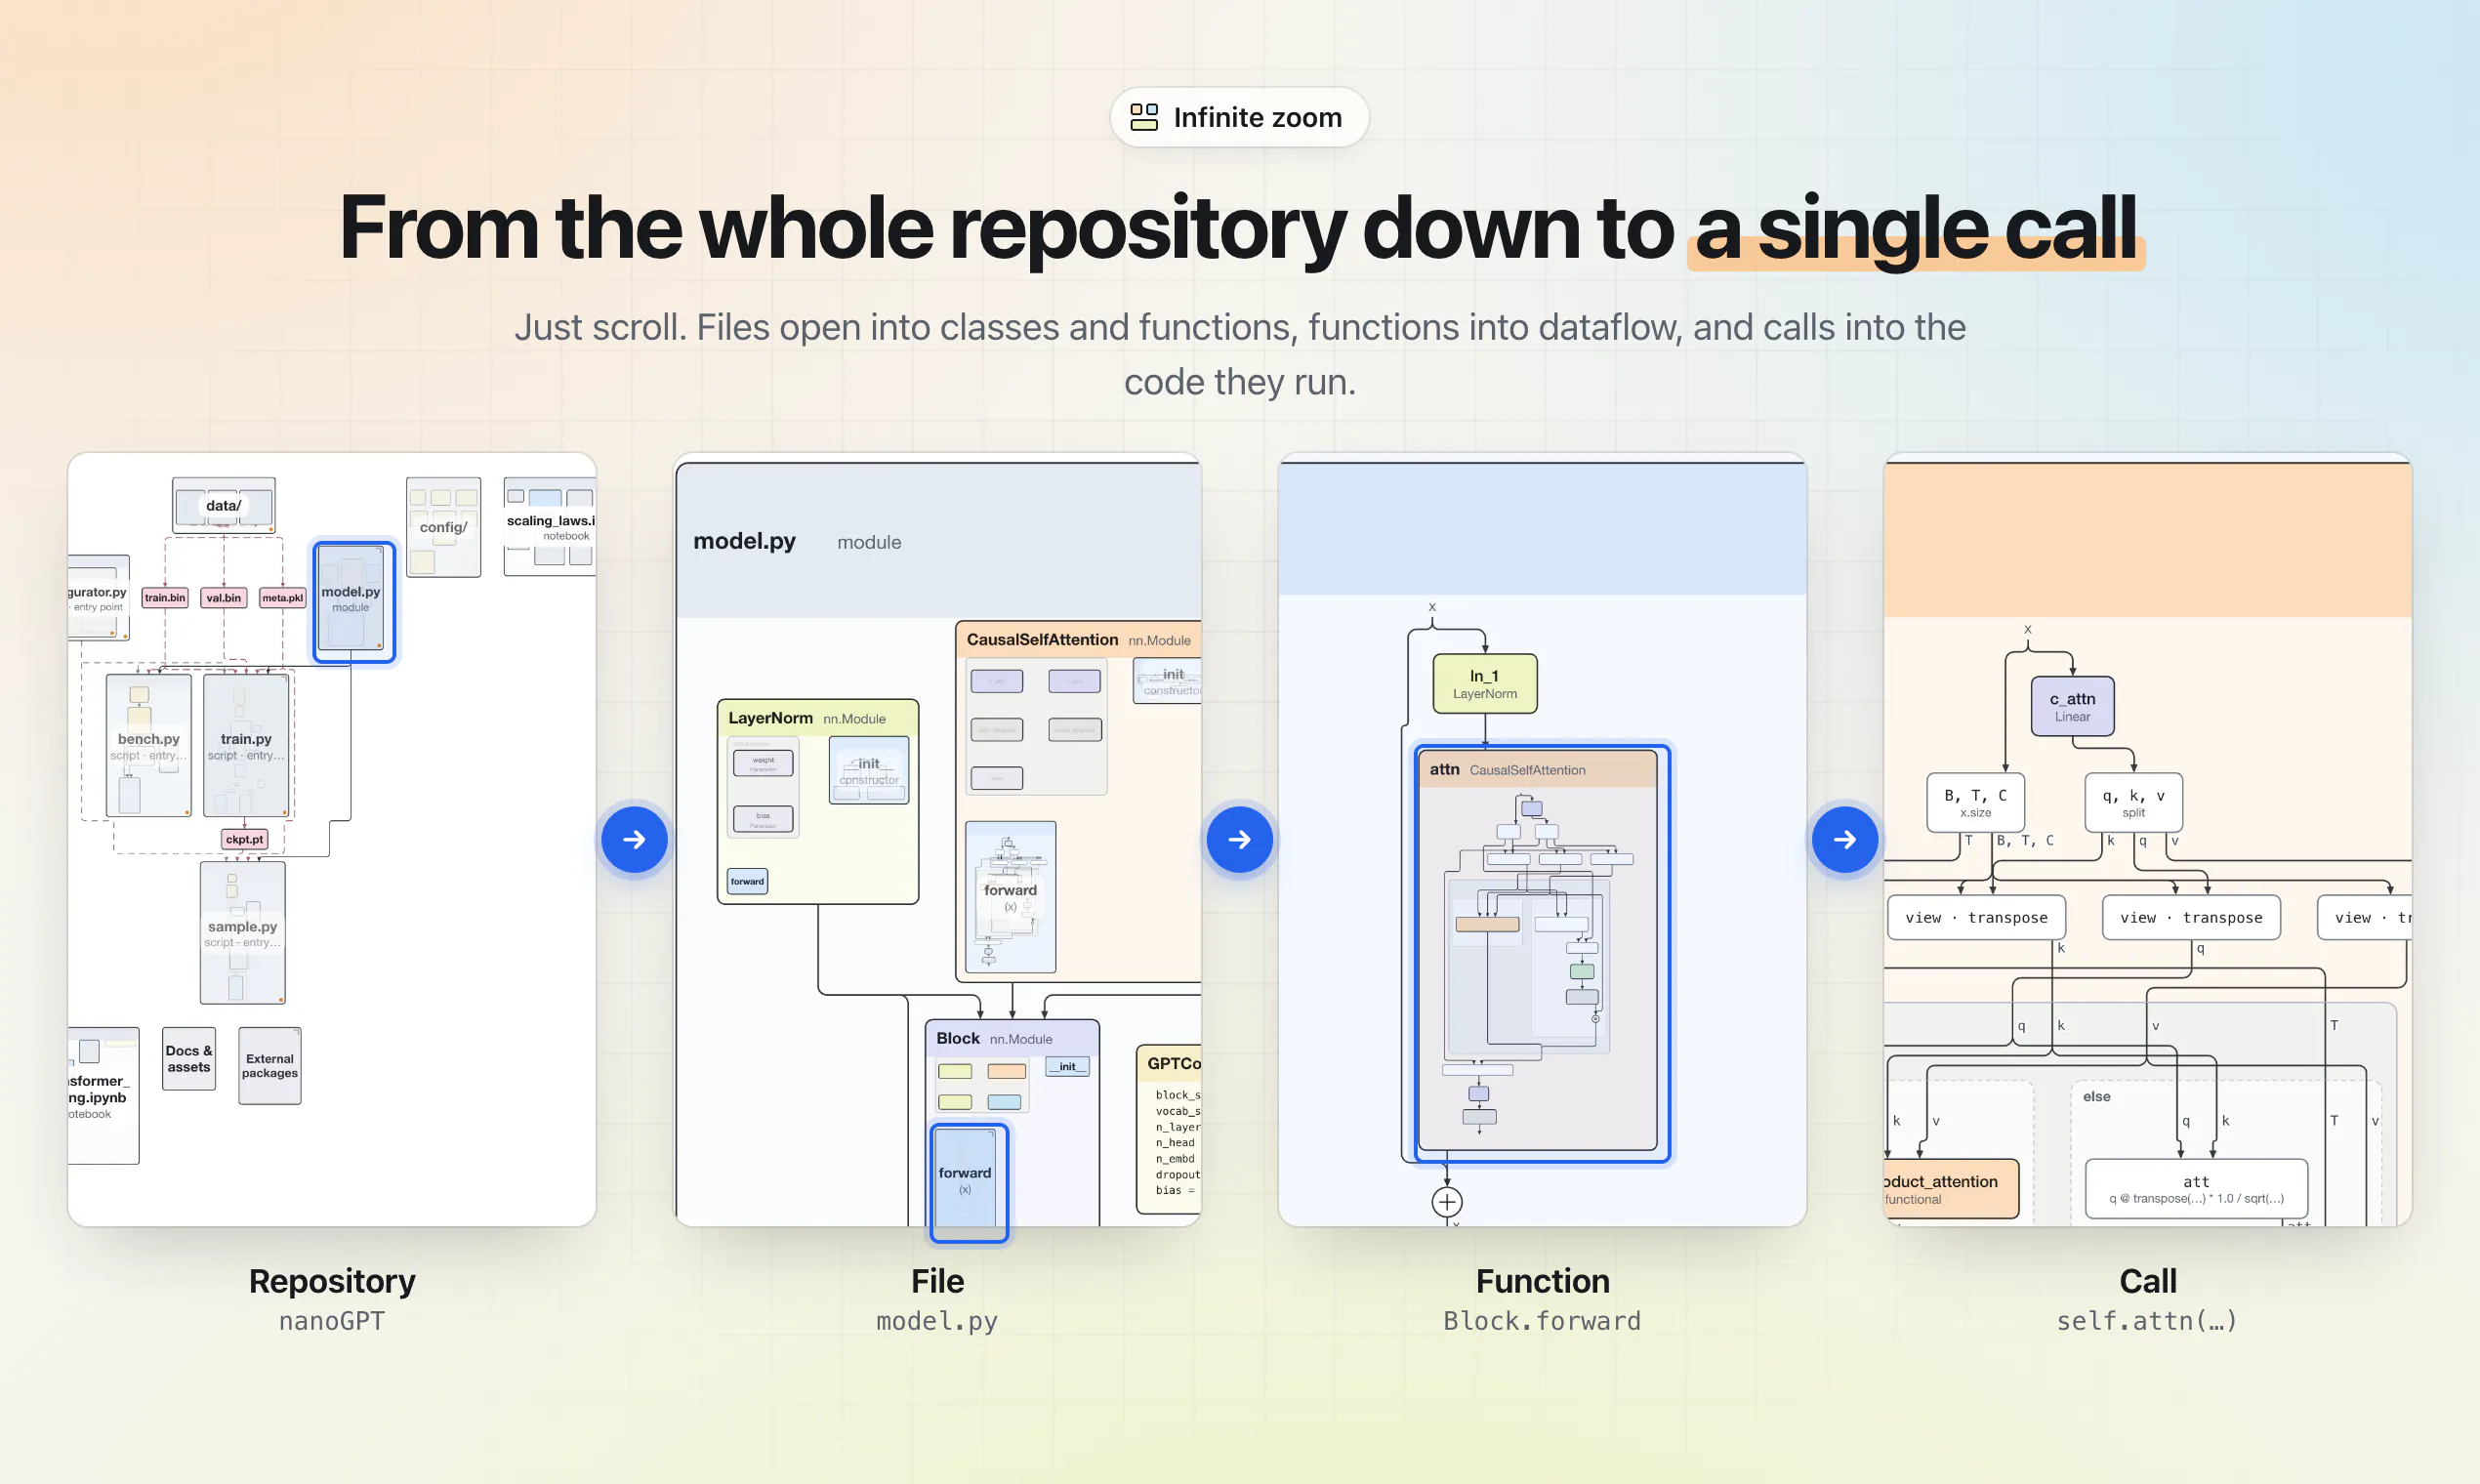Open the bench.py script node
The height and width of the screenshot is (1484, 2480).
pos(148,745)
